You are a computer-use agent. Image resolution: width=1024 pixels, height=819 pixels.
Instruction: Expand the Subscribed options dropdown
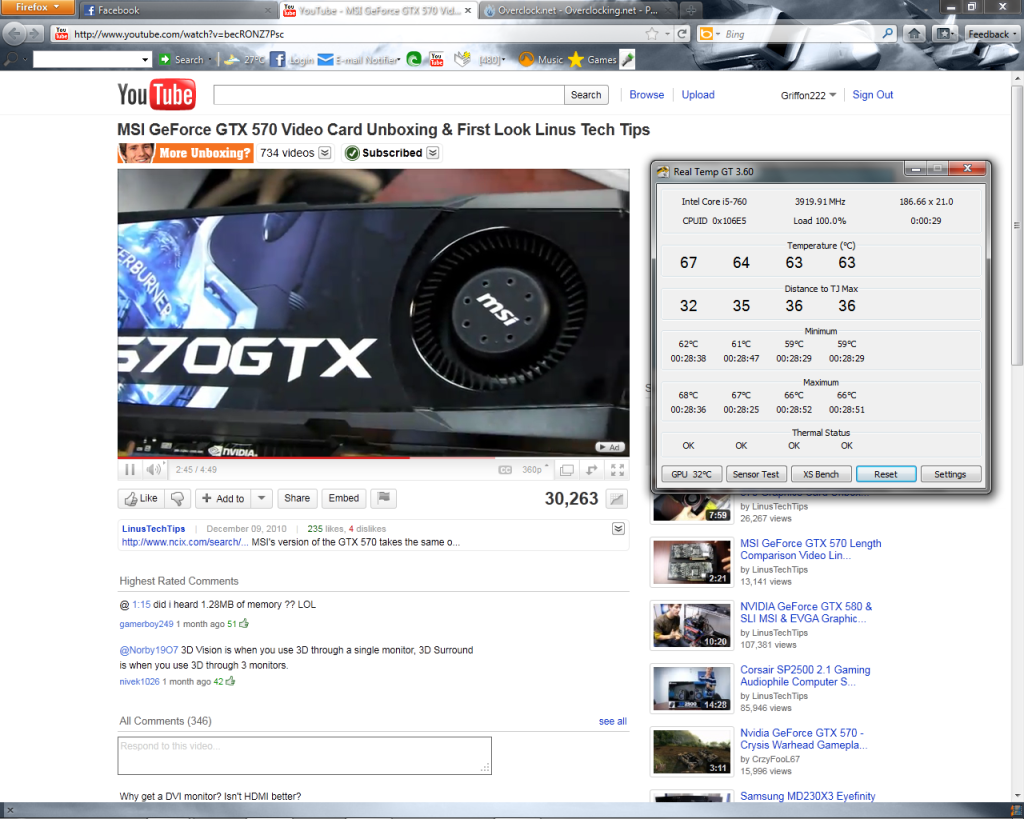click(433, 153)
